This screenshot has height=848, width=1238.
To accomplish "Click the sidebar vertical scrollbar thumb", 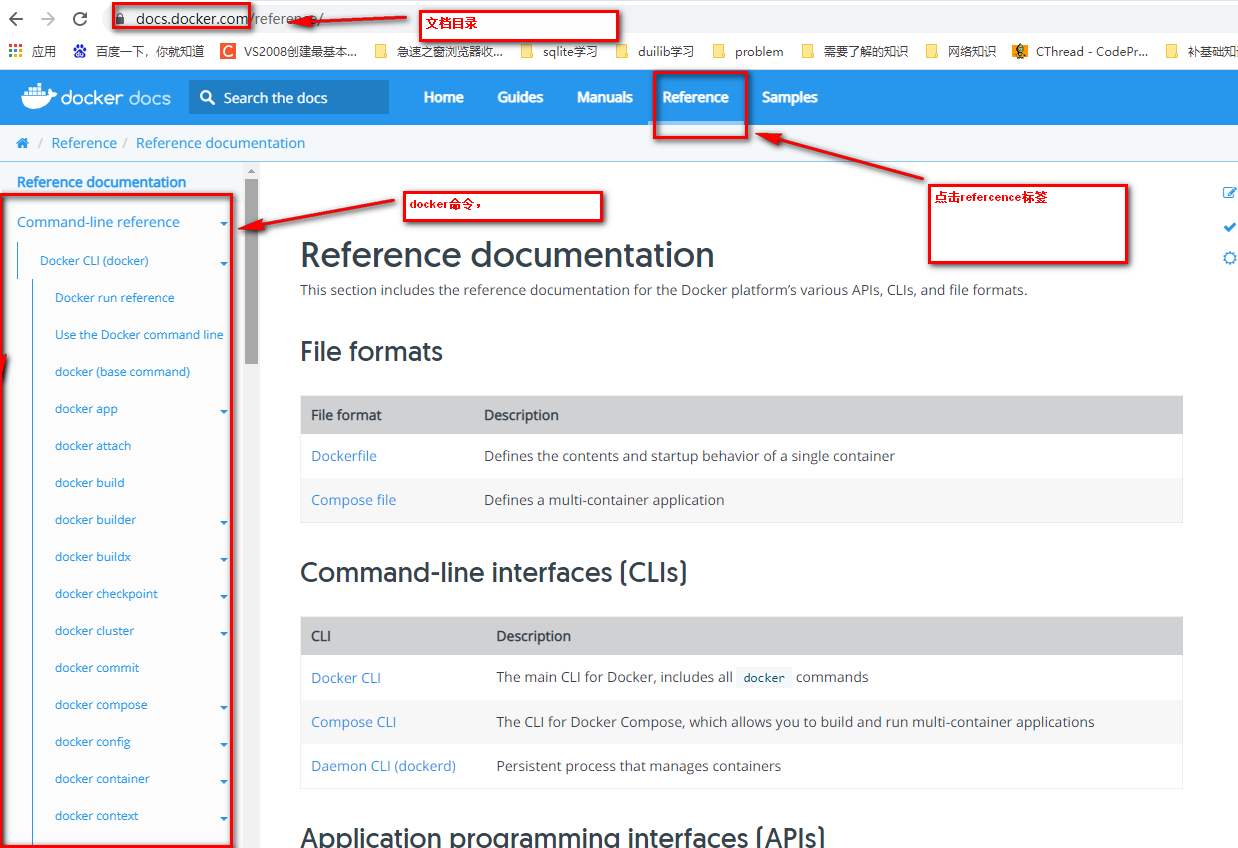I will pos(251,272).
